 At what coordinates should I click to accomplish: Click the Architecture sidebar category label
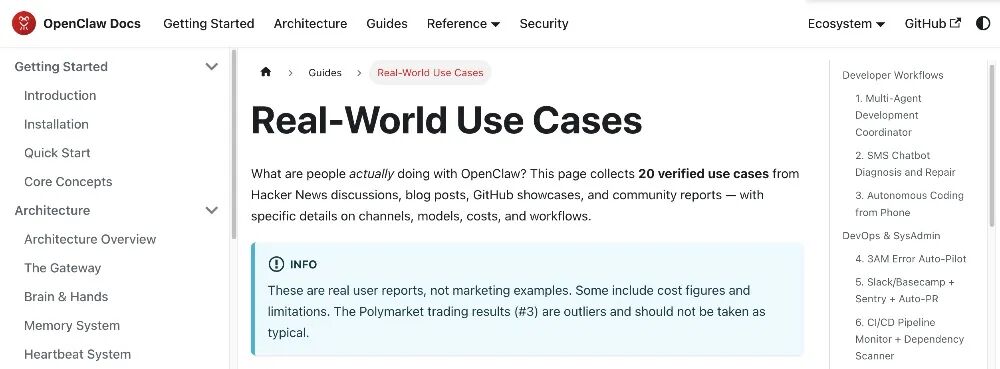(52, 210)
